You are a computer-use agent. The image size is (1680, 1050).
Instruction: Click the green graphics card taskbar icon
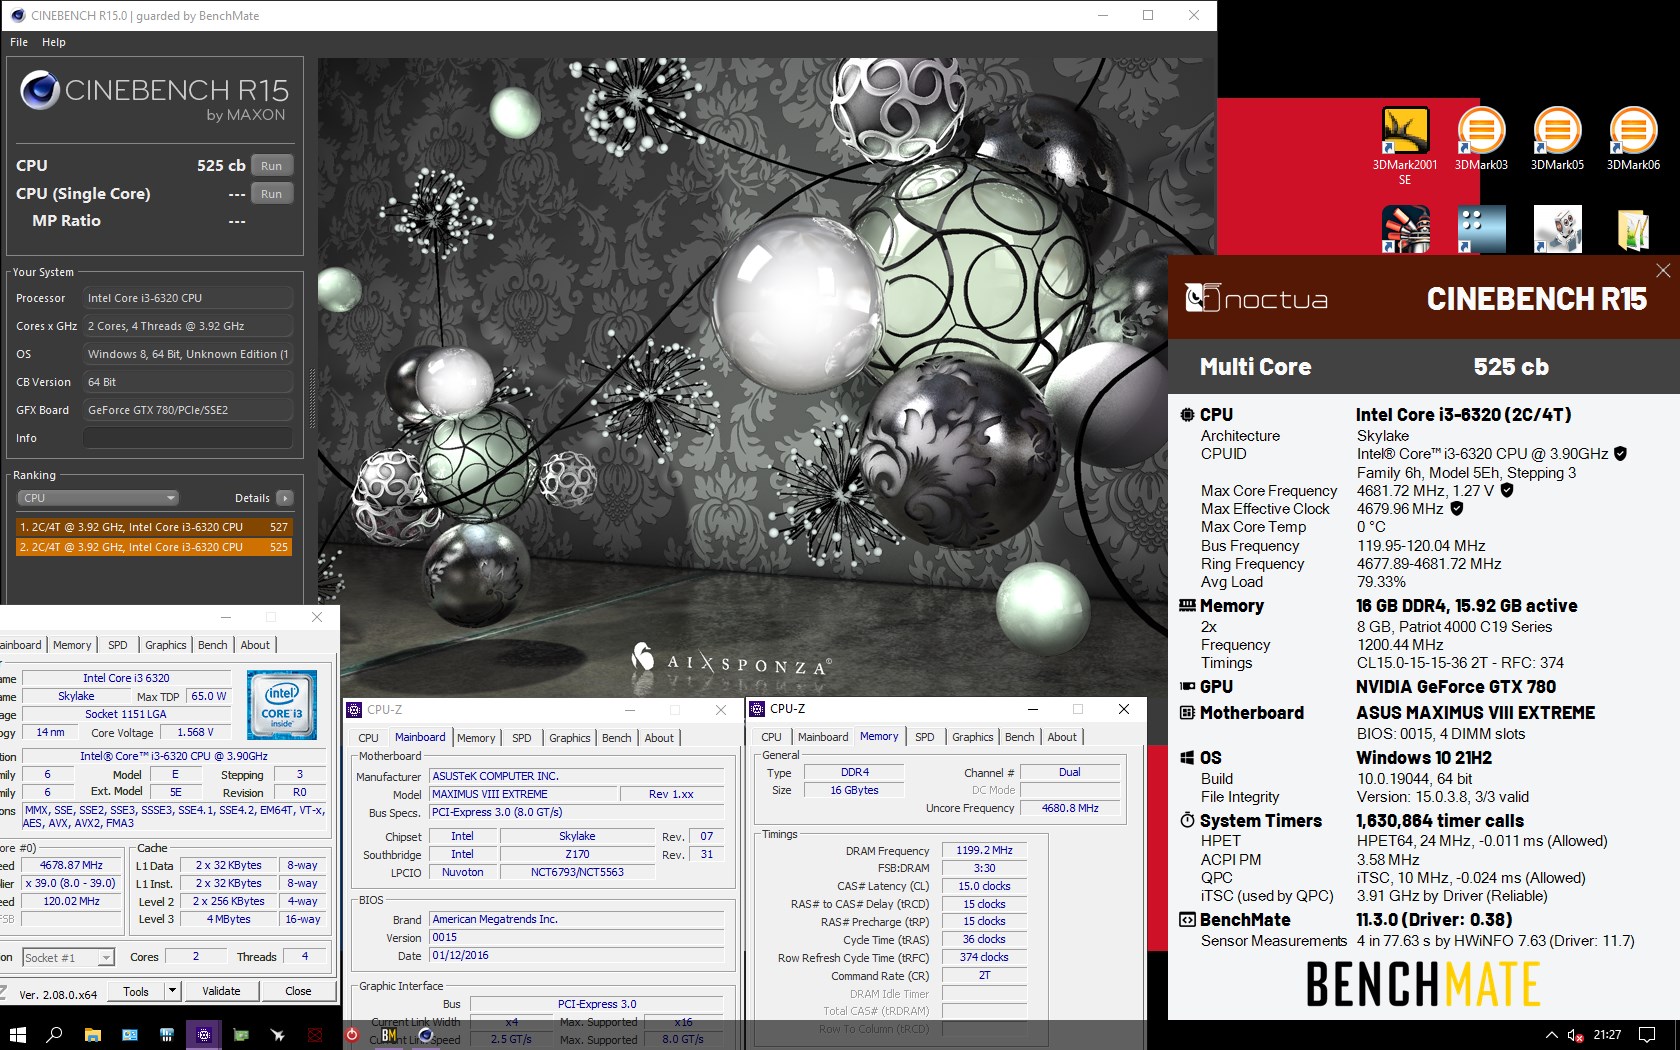[241, 1035]
